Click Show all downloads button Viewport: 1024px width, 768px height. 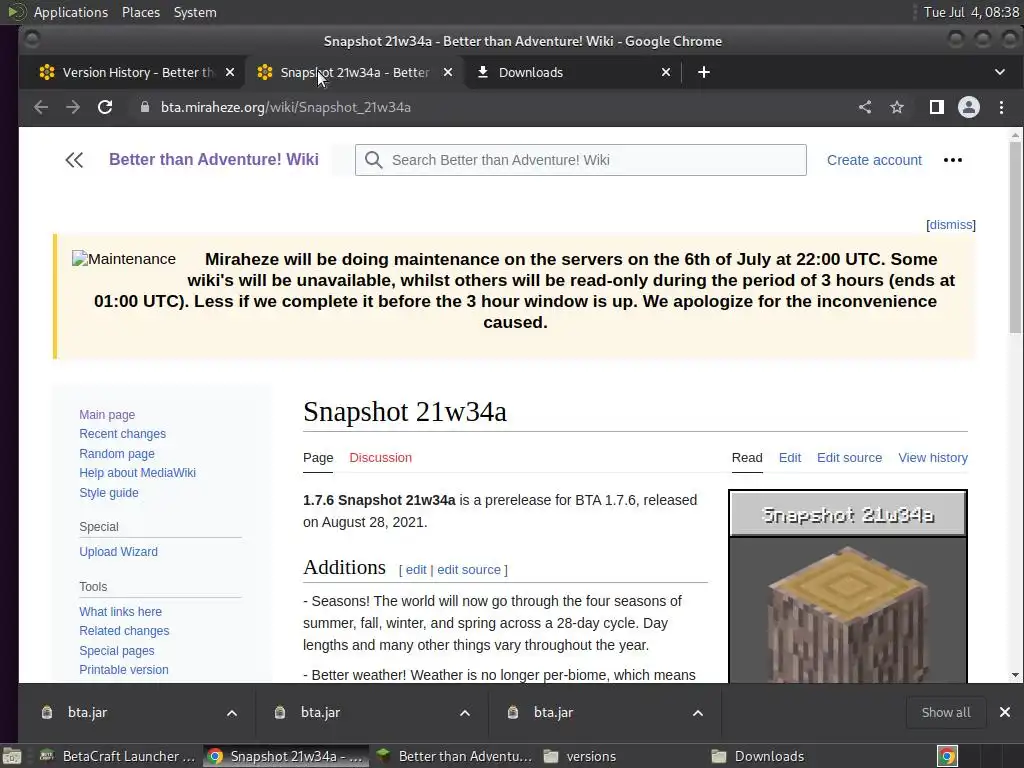pos(946,712)
